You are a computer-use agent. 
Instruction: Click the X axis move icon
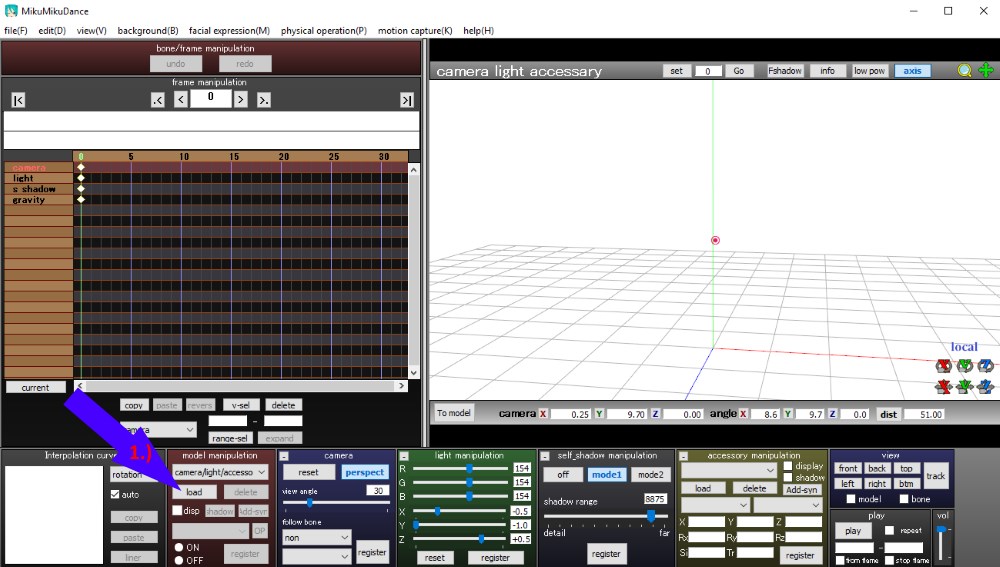pyautogui.click(x=943, y=386)
